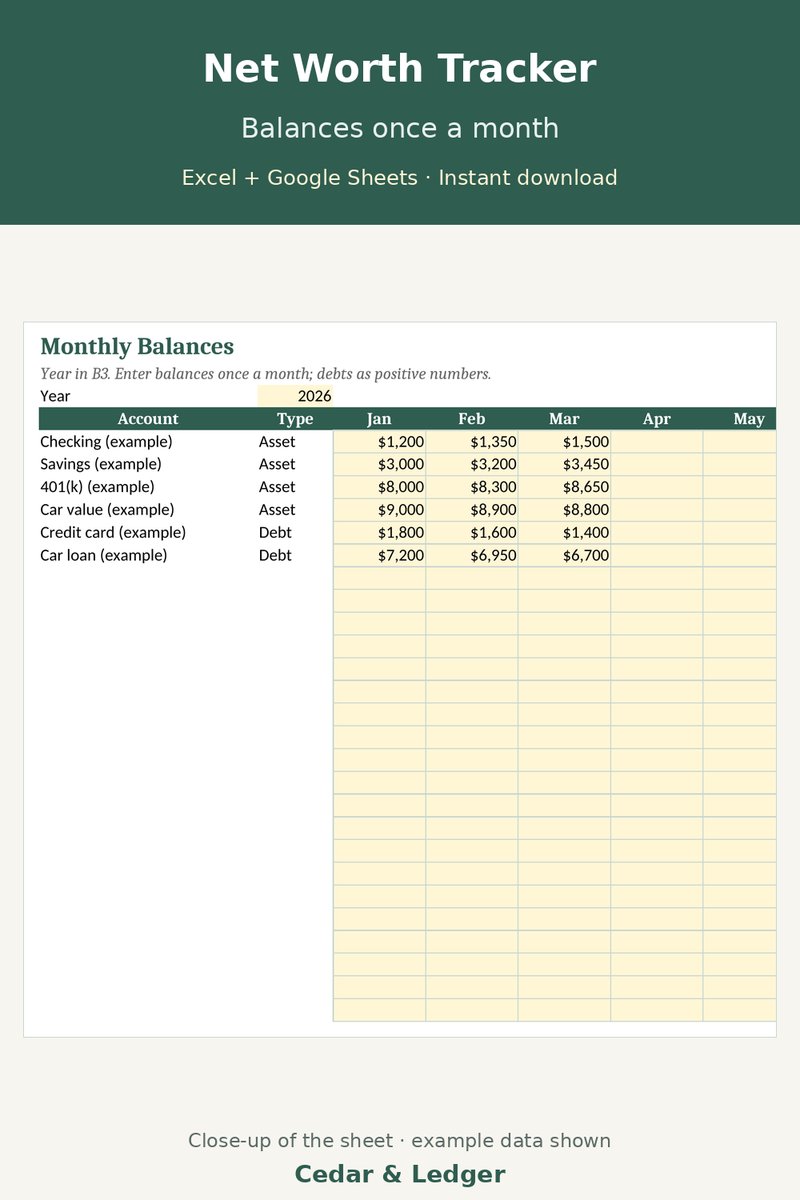
Task: Click the Savings March balance $3,450
Action: (564, 464)
